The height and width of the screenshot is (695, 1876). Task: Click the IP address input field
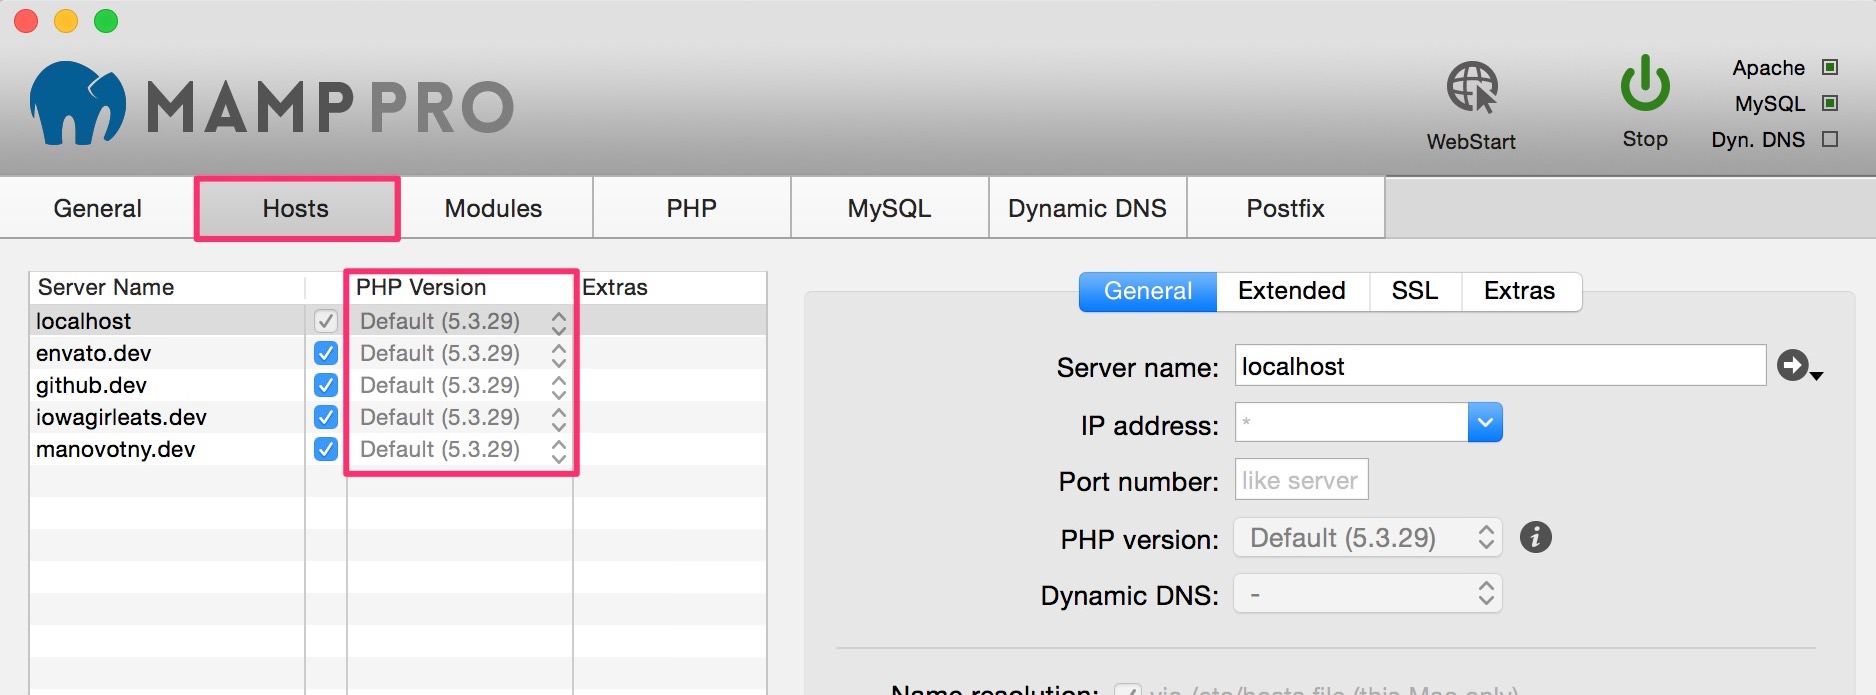point(1352,422)
